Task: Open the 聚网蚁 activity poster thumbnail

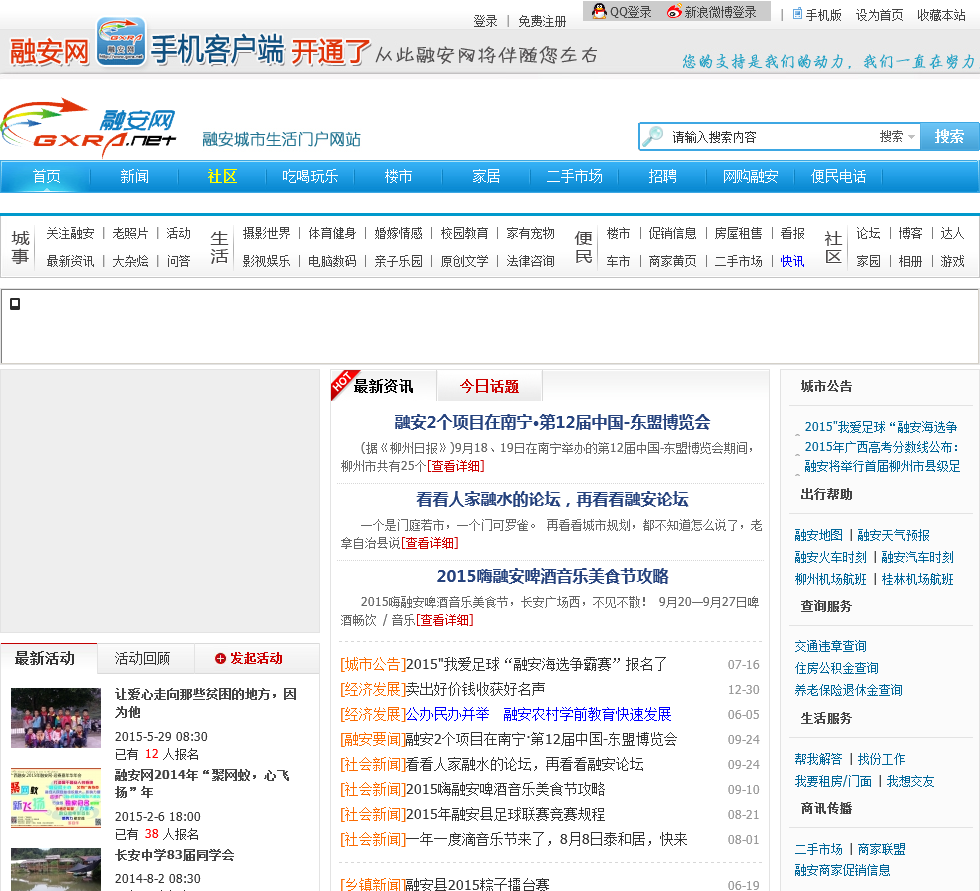Action: [56, 798]
